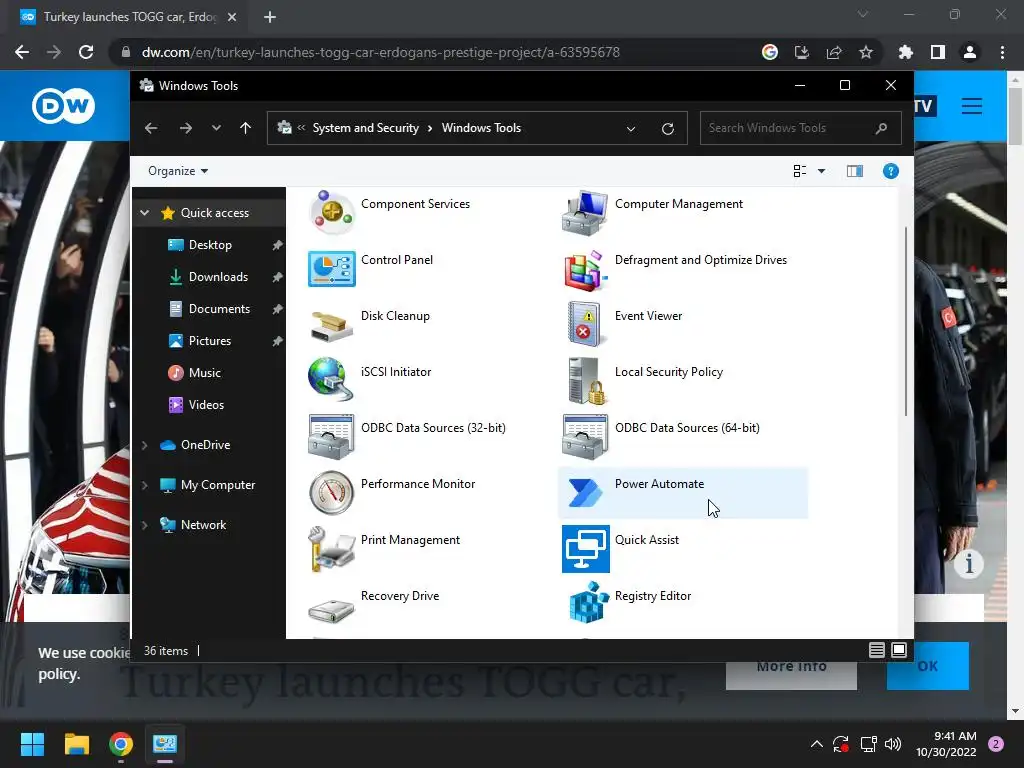Go back in Windows Tools window

pyautogui.click(x=151, y=128)
